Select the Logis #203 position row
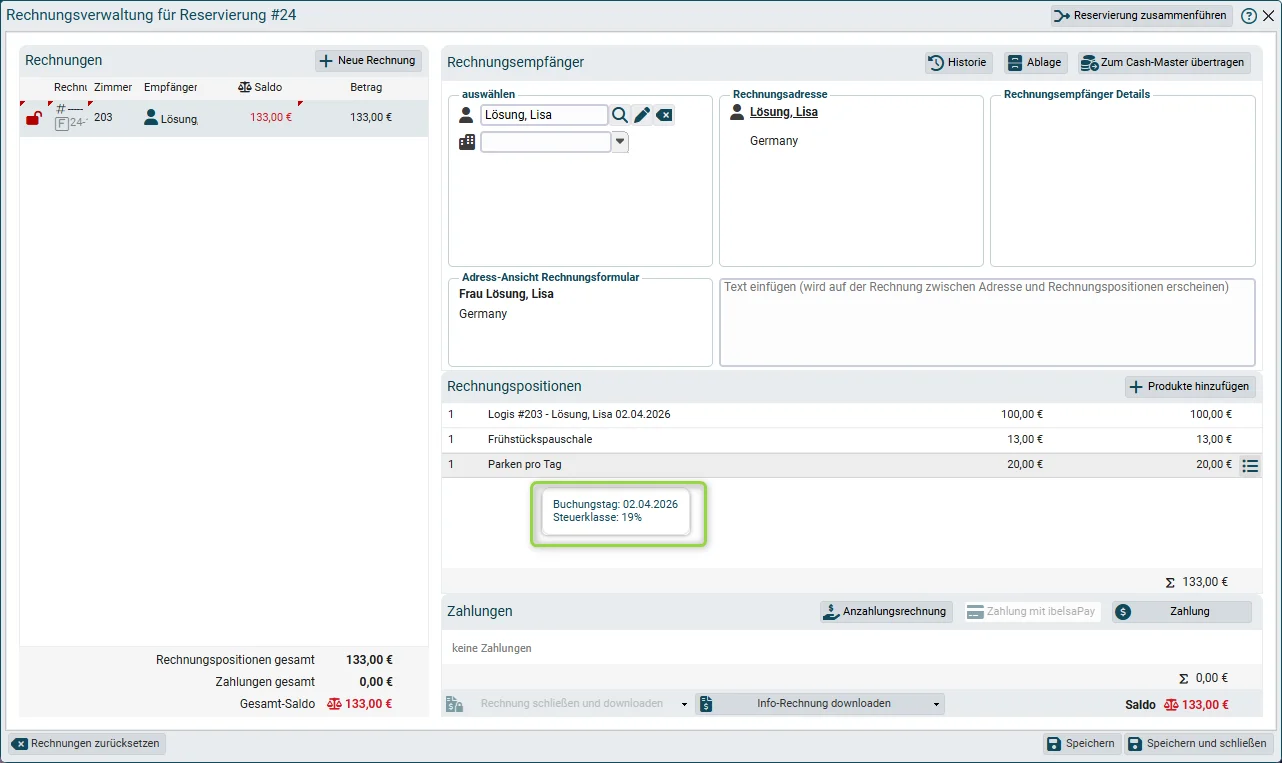Image resolution: width=1282 pixels, height=763 pixels. 852,415
